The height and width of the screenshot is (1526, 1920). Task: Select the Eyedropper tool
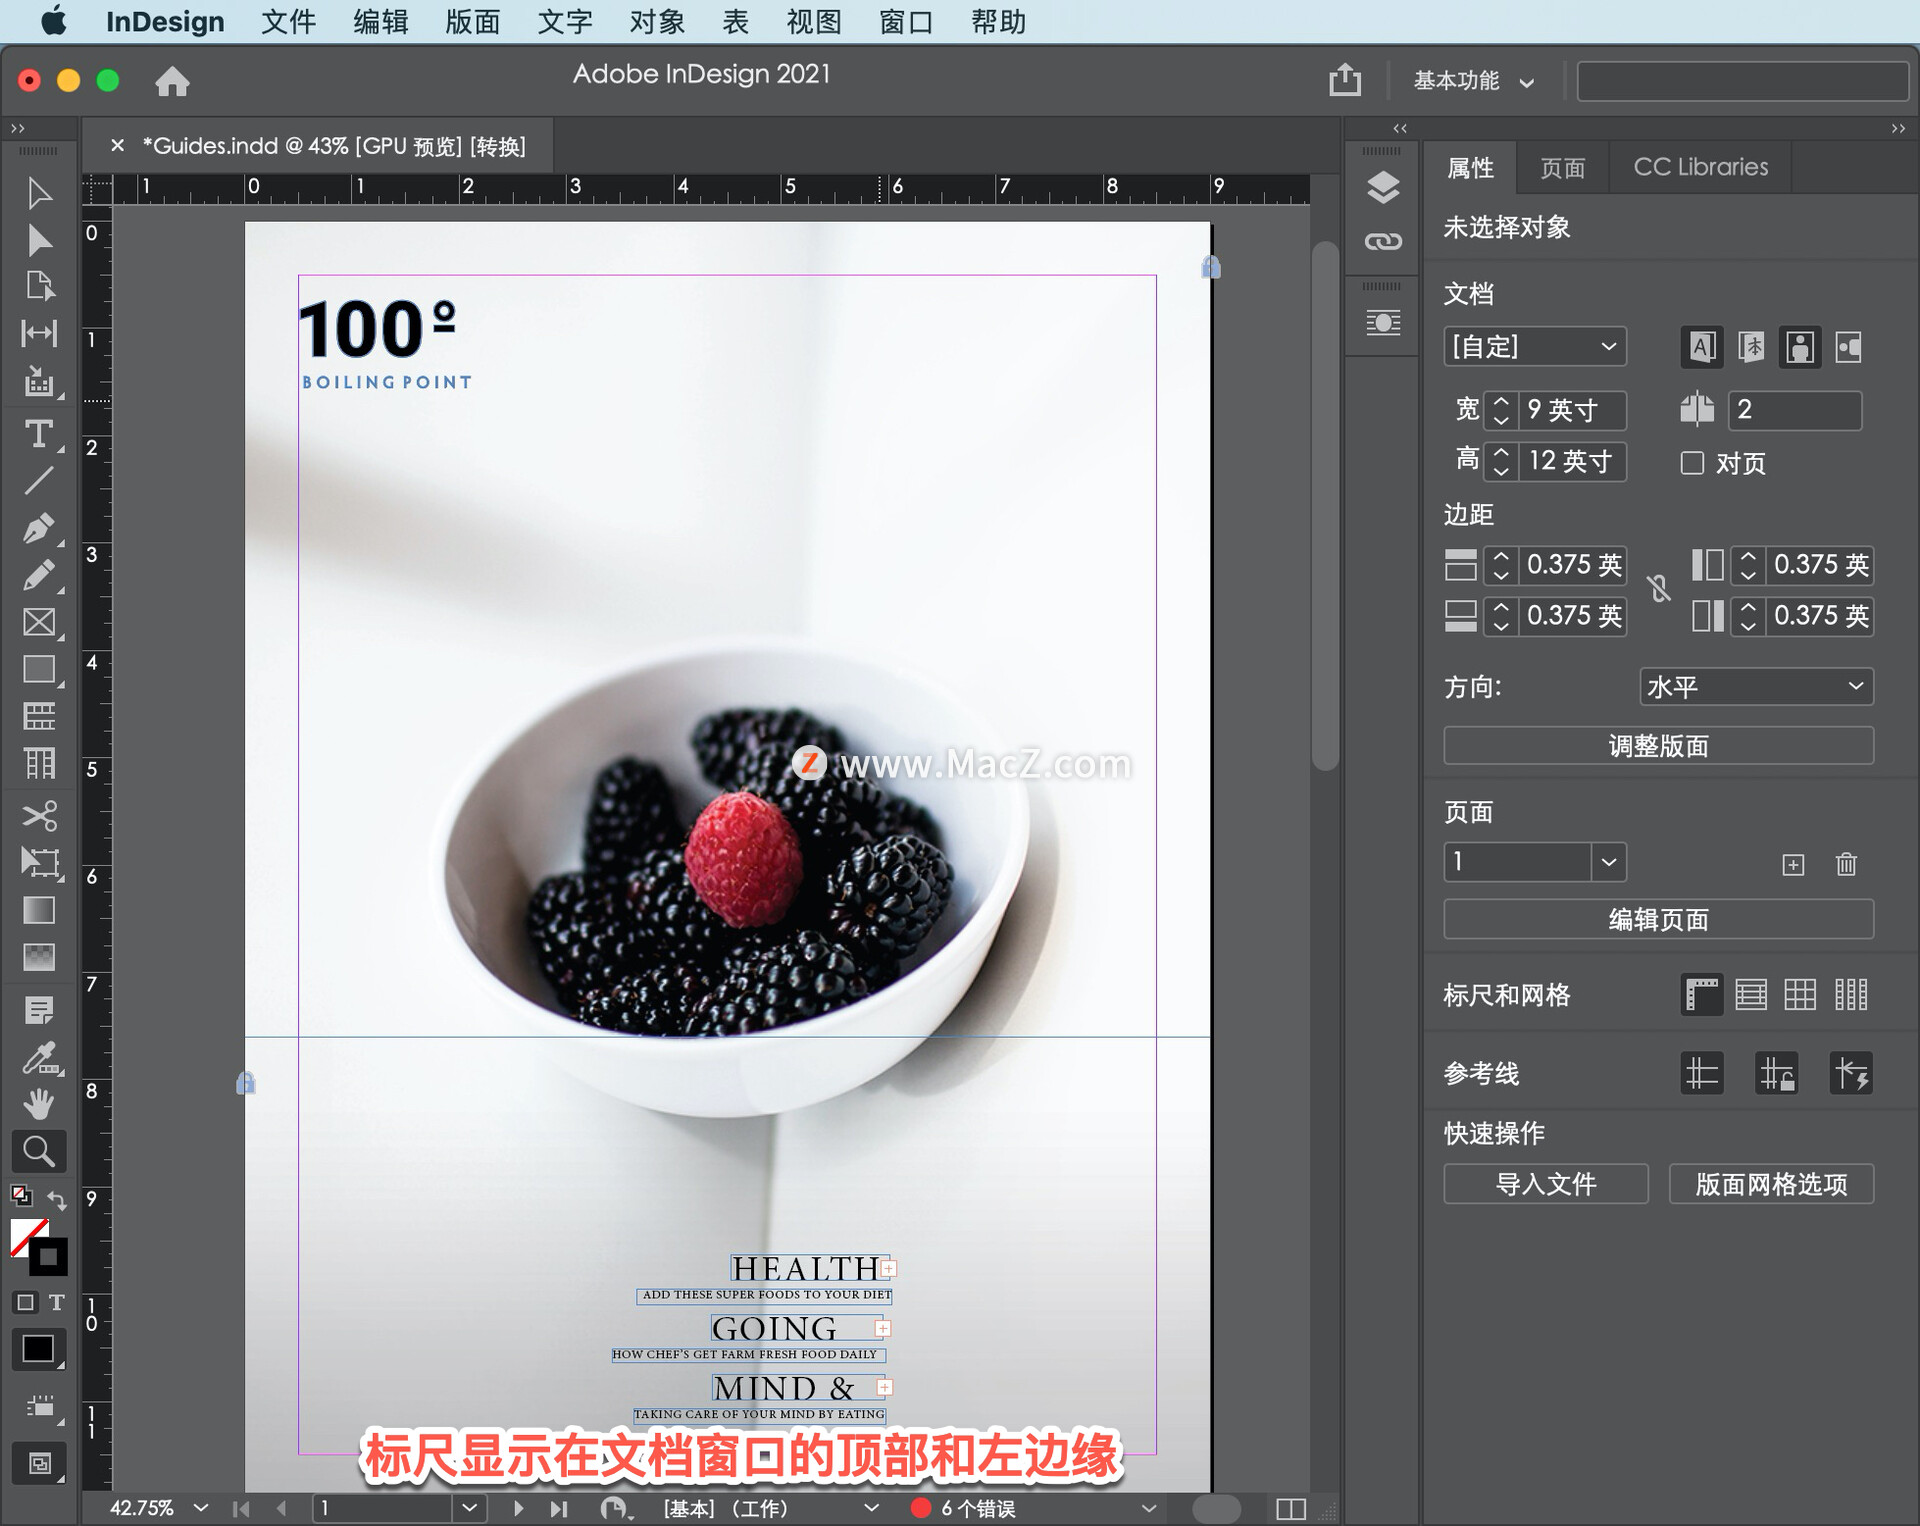click(40, 1058)
